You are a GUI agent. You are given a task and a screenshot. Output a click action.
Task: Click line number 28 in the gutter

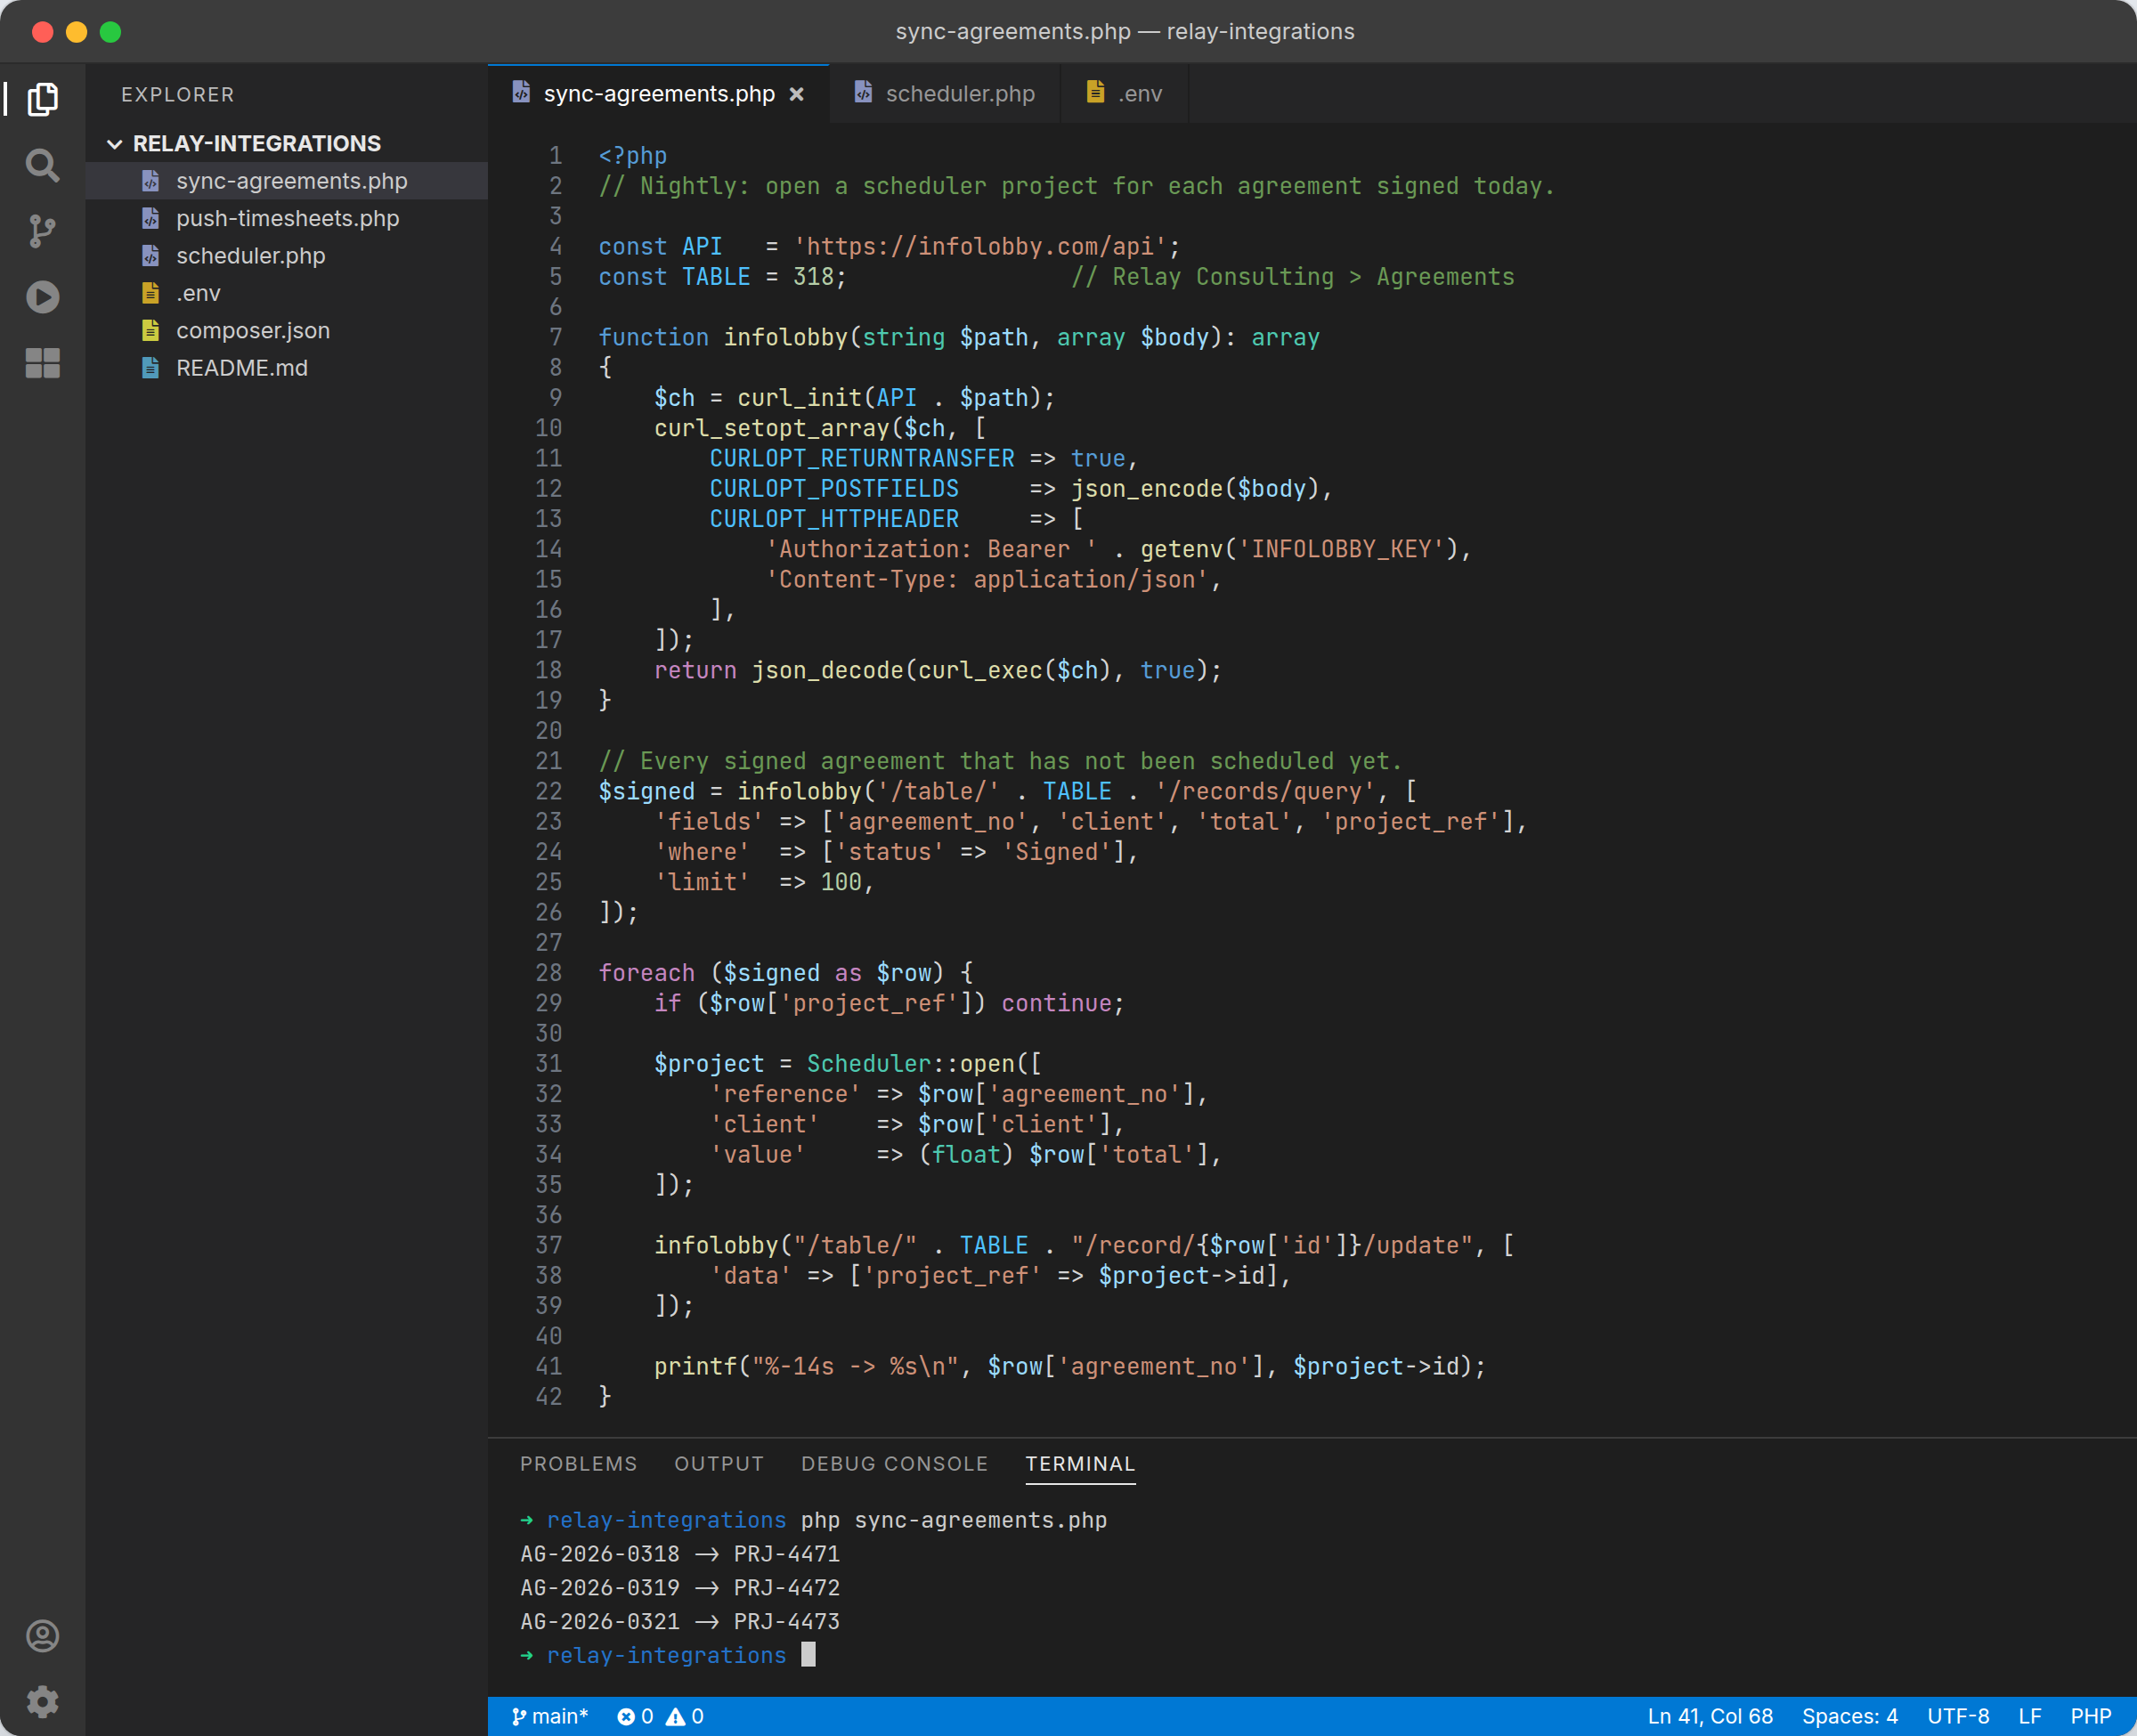tap(549, 973)
